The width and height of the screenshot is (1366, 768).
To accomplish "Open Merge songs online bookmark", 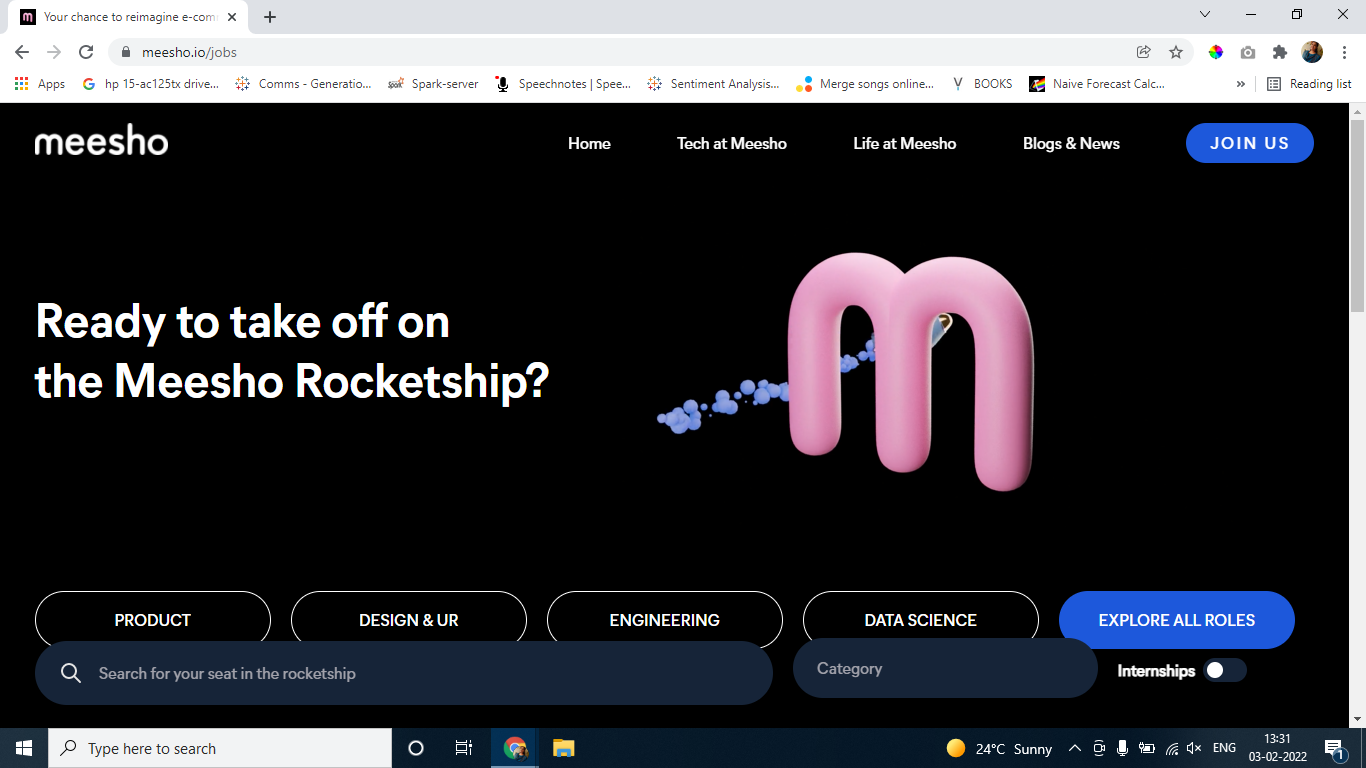I will tap(865, 84).
